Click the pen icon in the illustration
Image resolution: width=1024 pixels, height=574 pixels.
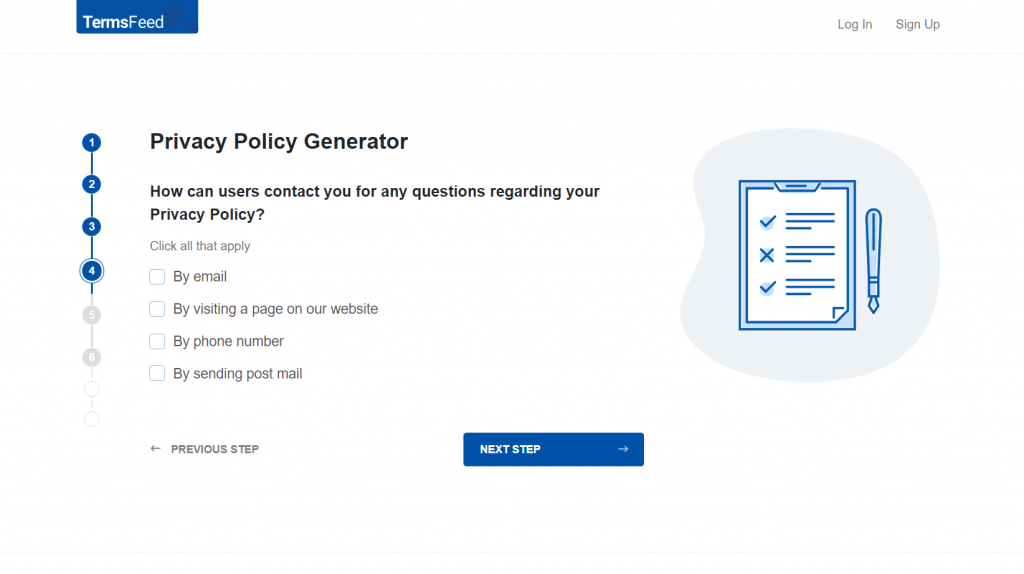pyautogui.click(x=873, y=261)
